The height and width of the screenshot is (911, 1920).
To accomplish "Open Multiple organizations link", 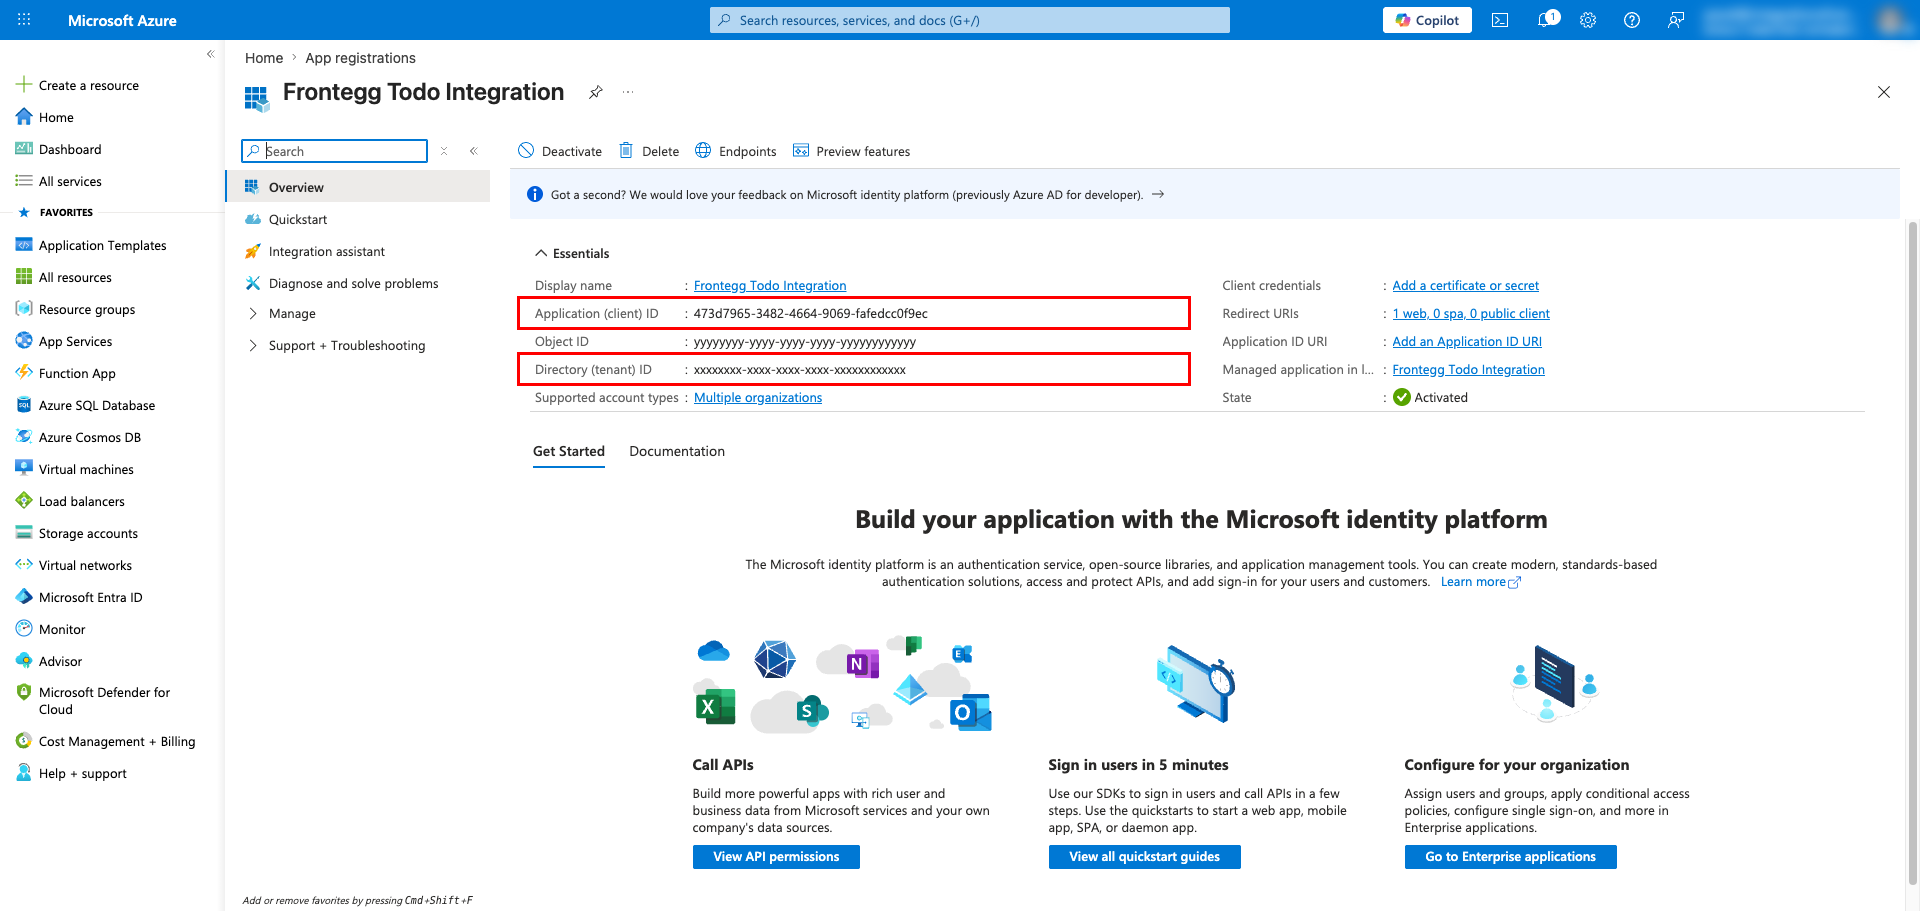I will (x=758, y=397).
